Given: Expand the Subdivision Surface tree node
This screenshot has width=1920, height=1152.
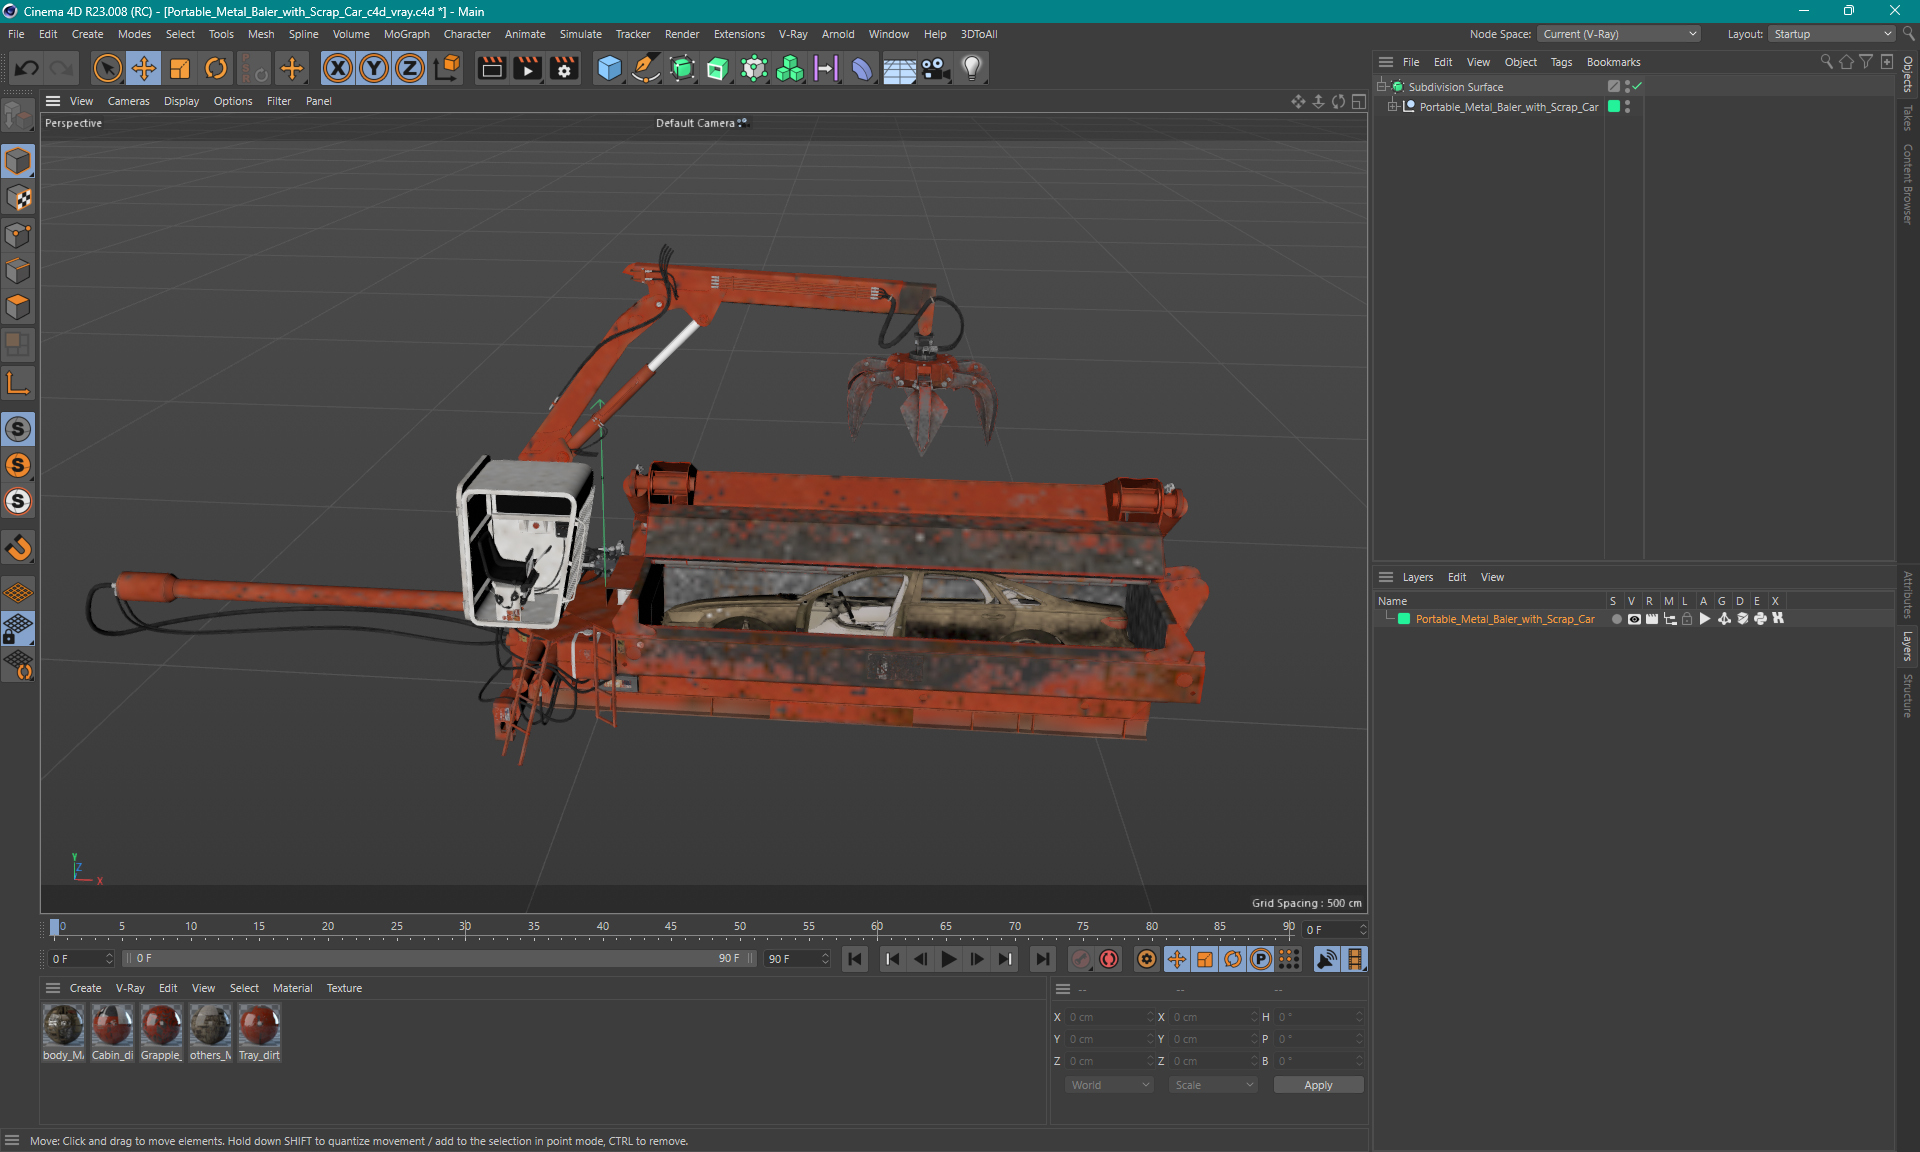Looking at the screenshot, I should pyautogui.click(x=1382, y=86).
